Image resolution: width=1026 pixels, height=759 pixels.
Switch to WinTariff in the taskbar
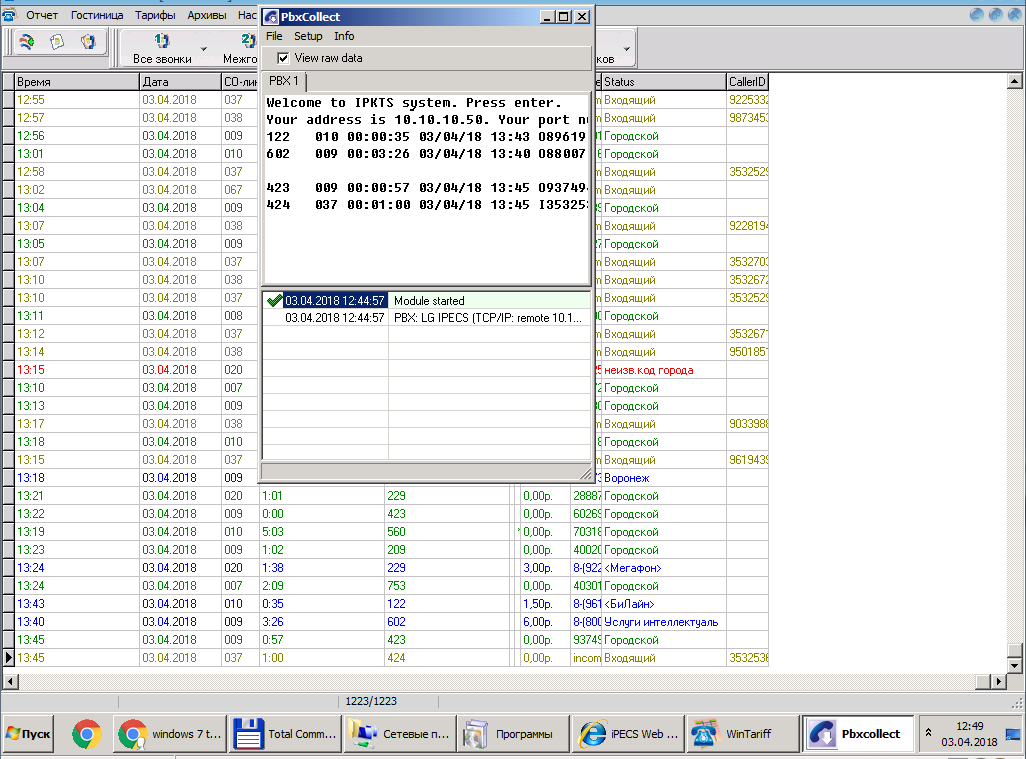[742, 734]
